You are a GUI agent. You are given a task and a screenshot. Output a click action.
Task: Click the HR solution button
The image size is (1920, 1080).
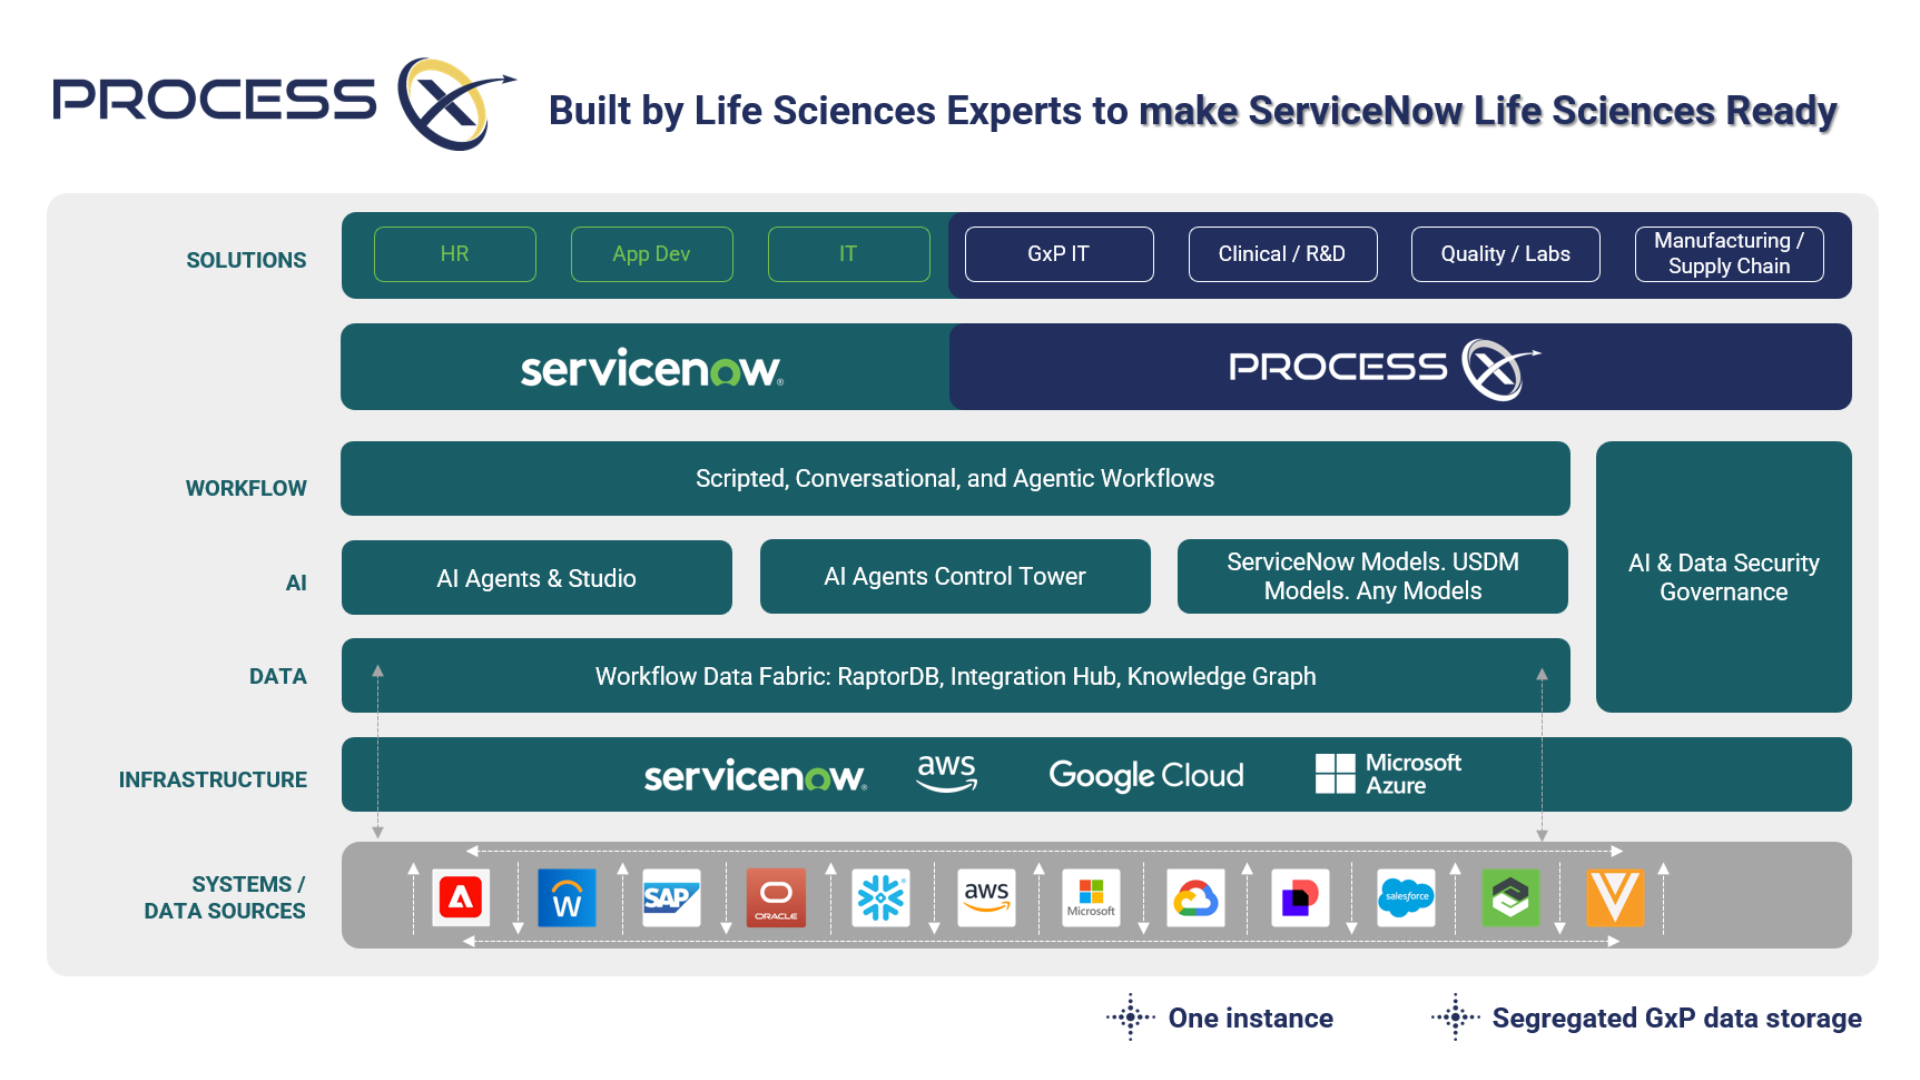455,254
